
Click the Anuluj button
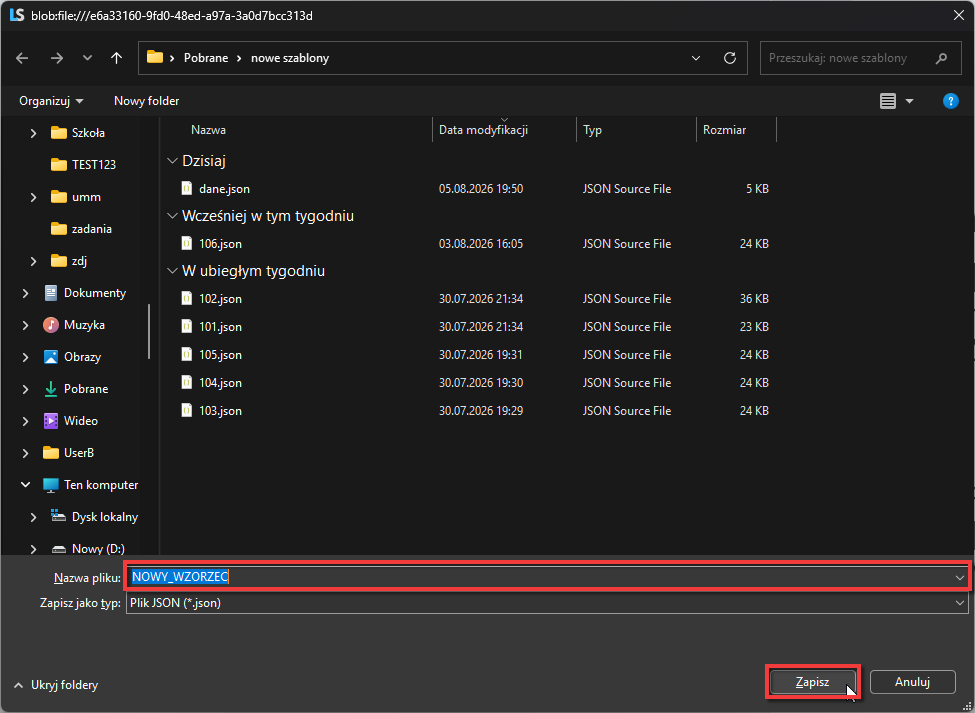[x=912, y=682]
